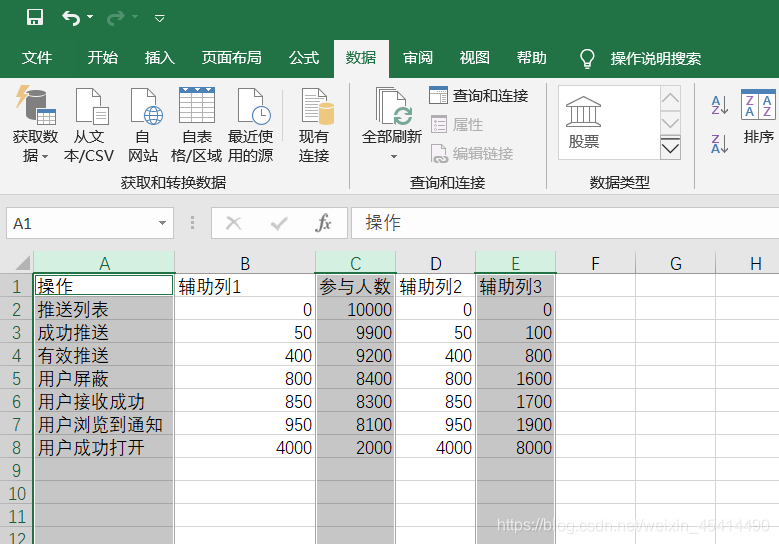Click cell 用户接收成功
Viewport: 779px width, 544px height.
pos(104,401)
